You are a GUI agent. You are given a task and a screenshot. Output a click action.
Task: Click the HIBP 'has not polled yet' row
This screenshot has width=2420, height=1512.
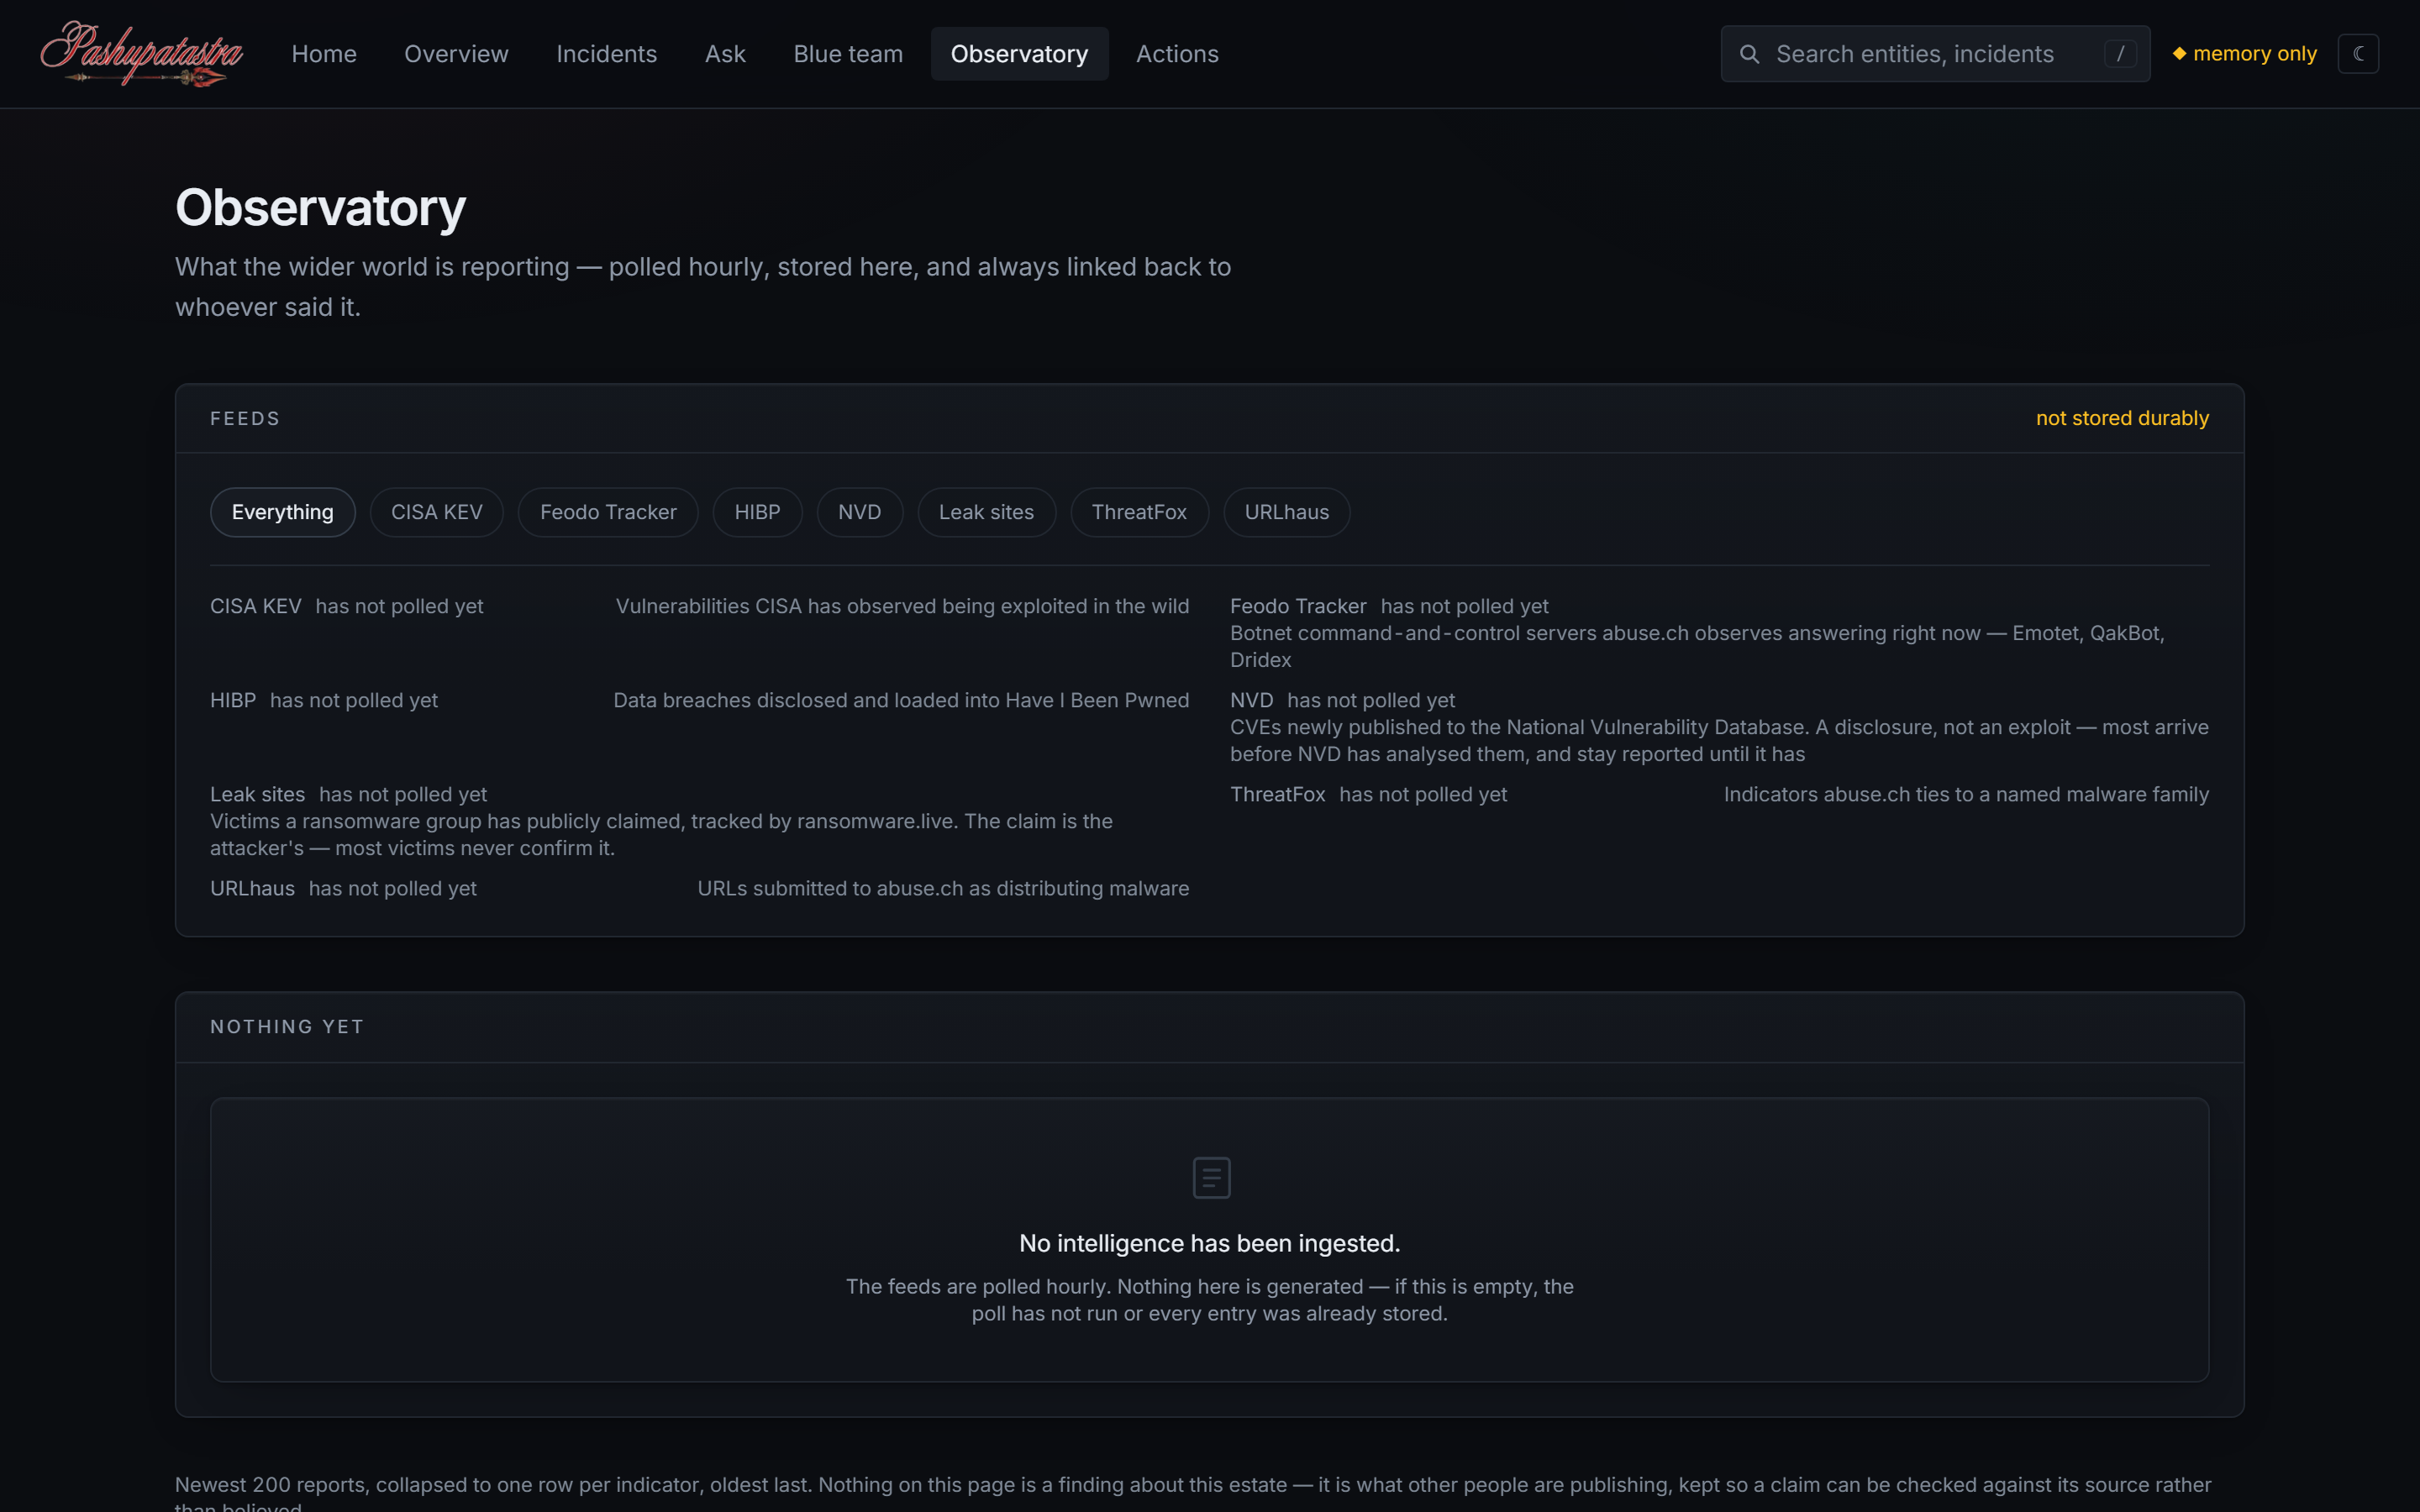pyautogui.click(x=699, y=700)
